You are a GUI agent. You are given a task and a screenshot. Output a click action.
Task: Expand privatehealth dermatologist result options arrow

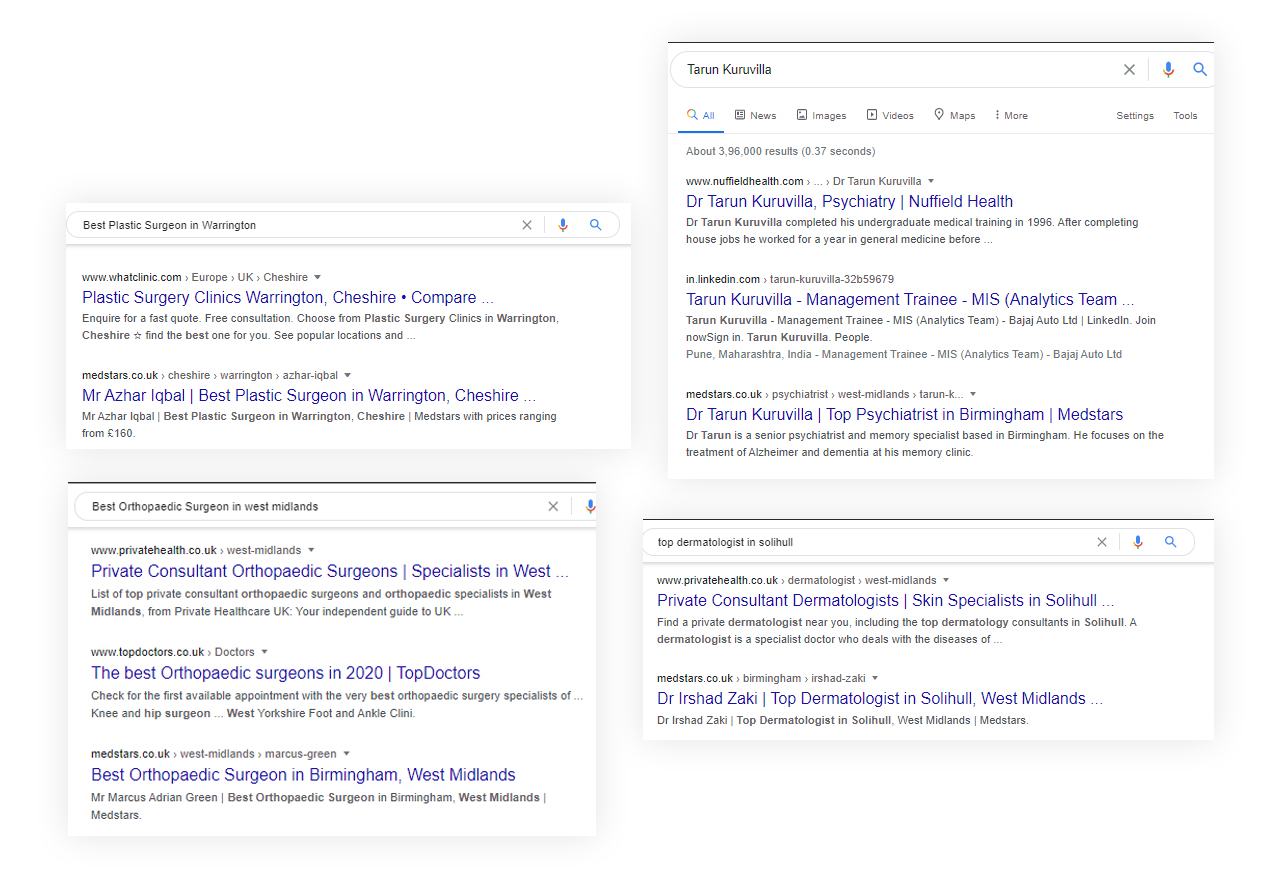pyautogui.click(x=946, y=580)
